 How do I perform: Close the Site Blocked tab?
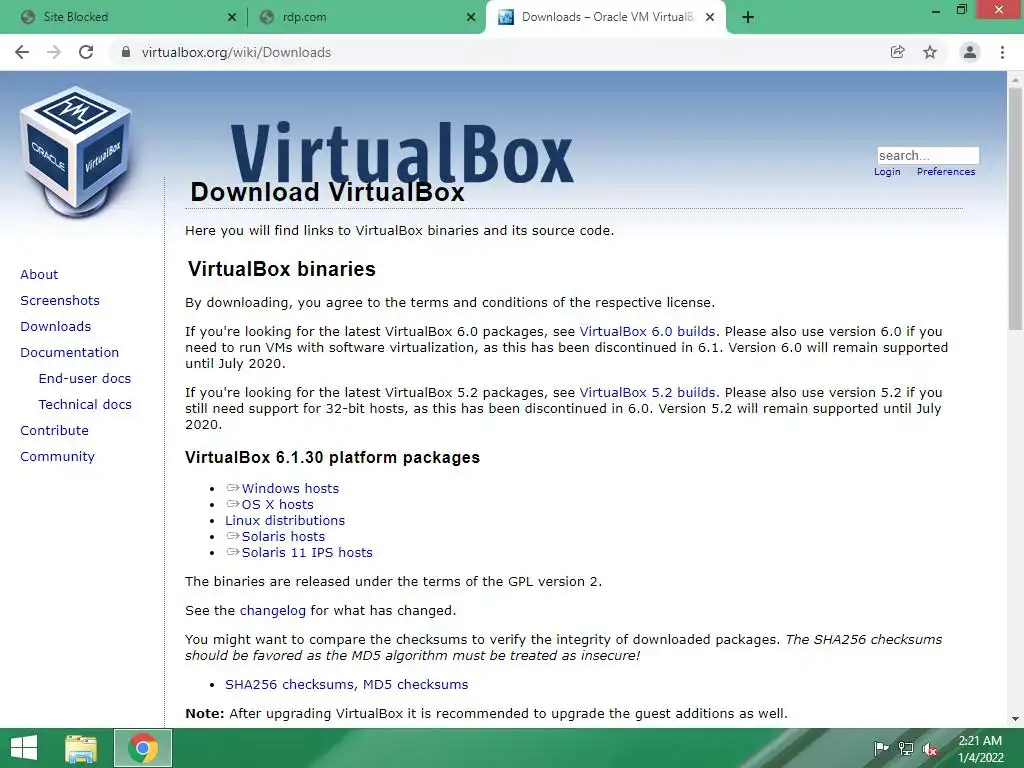click(x=232, y=18)
